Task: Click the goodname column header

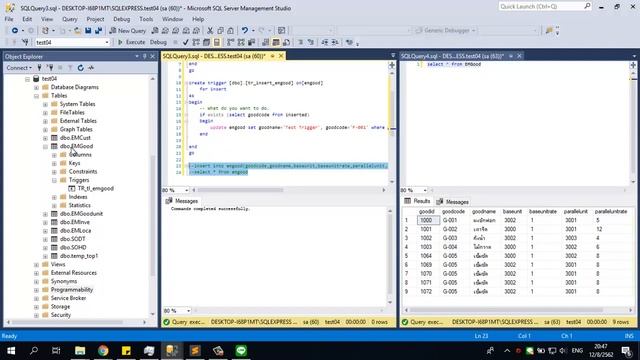Action: (484, 211)
